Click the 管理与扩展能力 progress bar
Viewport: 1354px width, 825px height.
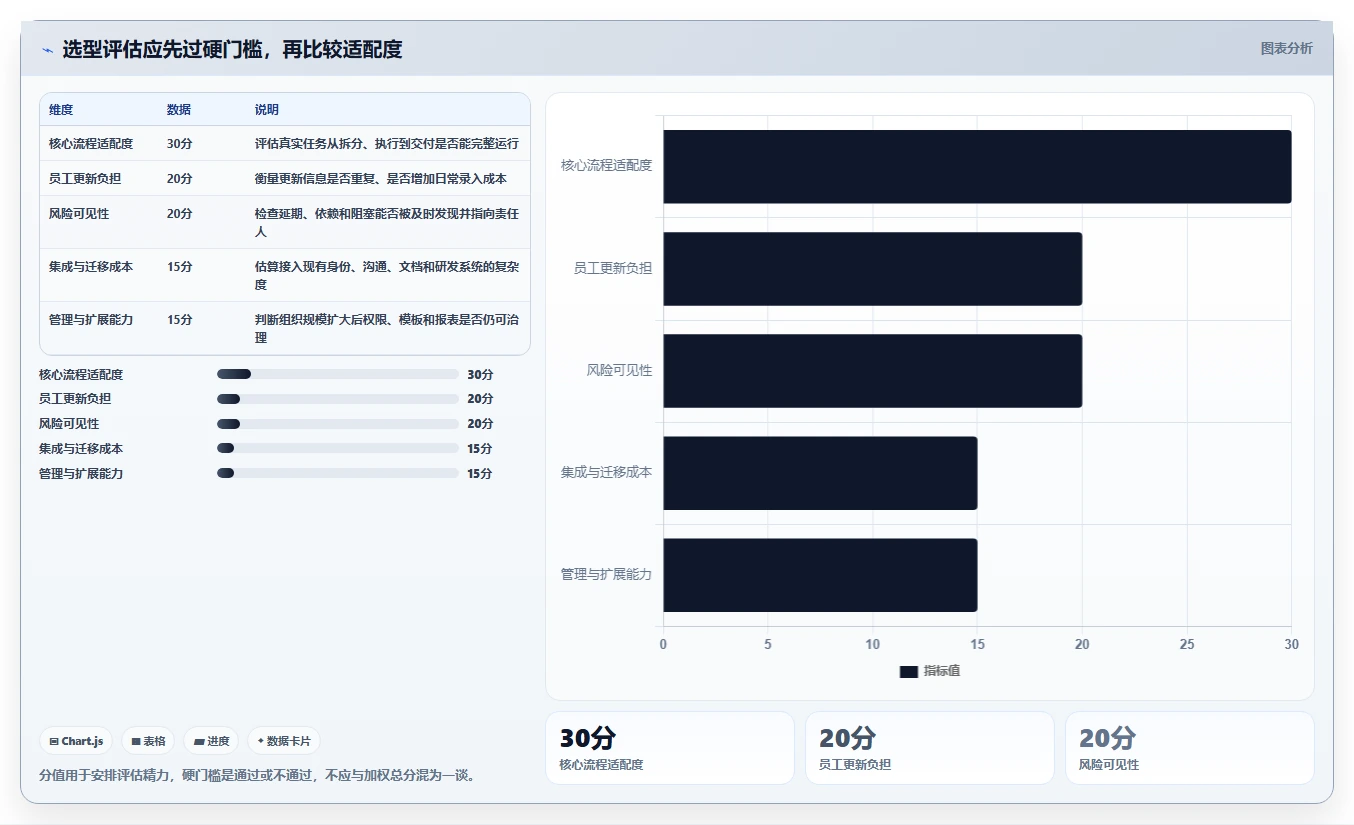pos(338,473)
